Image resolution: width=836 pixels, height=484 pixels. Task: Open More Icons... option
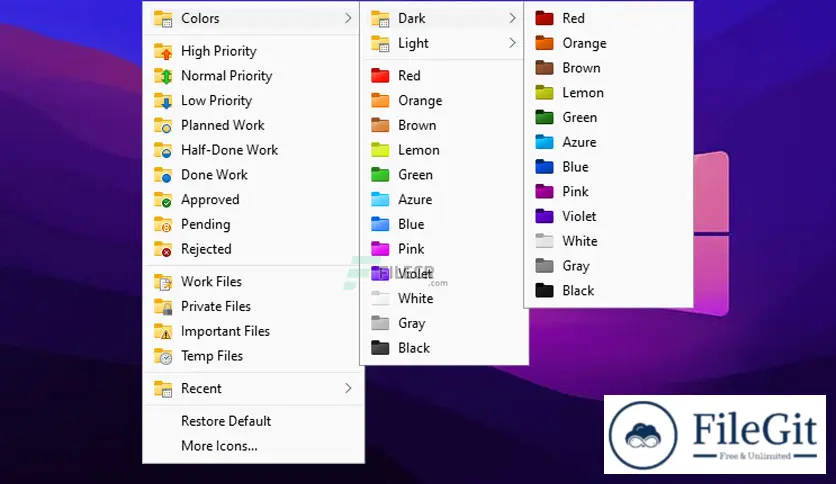pyautogui.click(x=219, y=446)
